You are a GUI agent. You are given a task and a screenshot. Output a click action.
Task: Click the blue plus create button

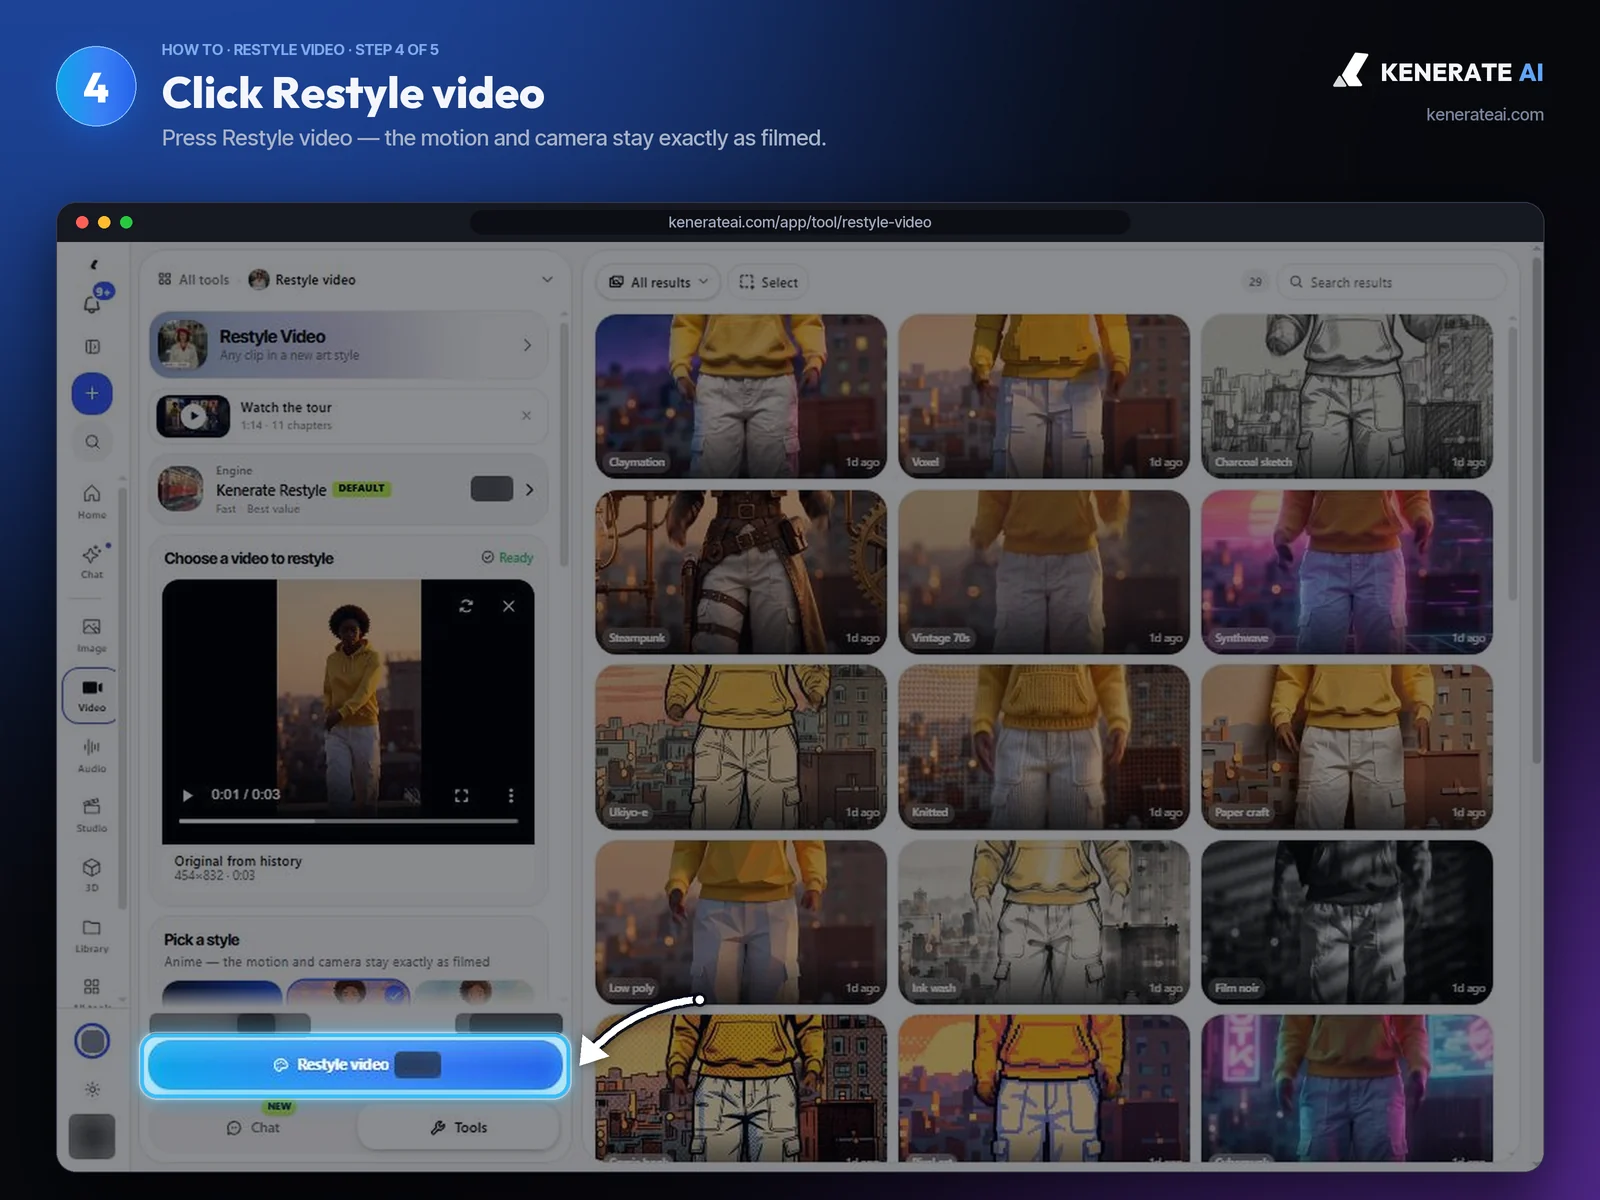point(92,393)
